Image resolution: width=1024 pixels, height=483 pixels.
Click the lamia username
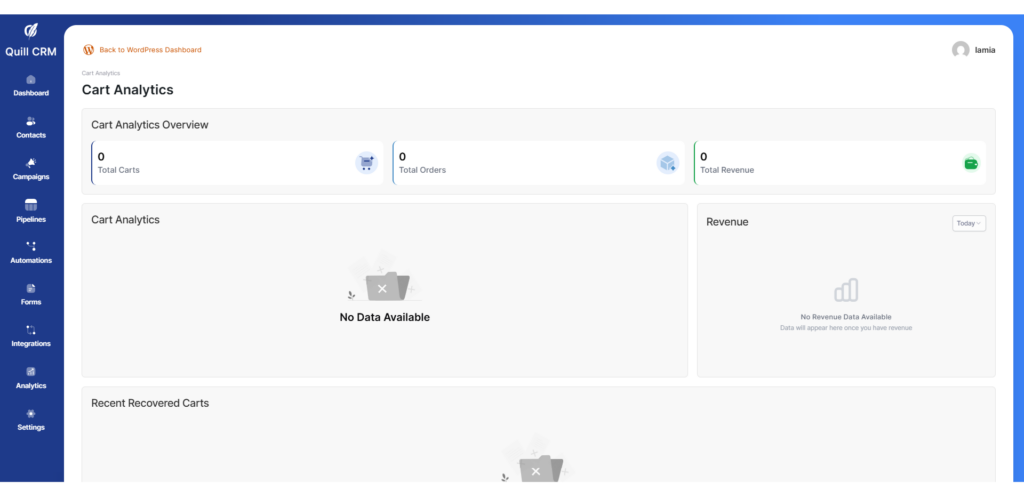985,49
